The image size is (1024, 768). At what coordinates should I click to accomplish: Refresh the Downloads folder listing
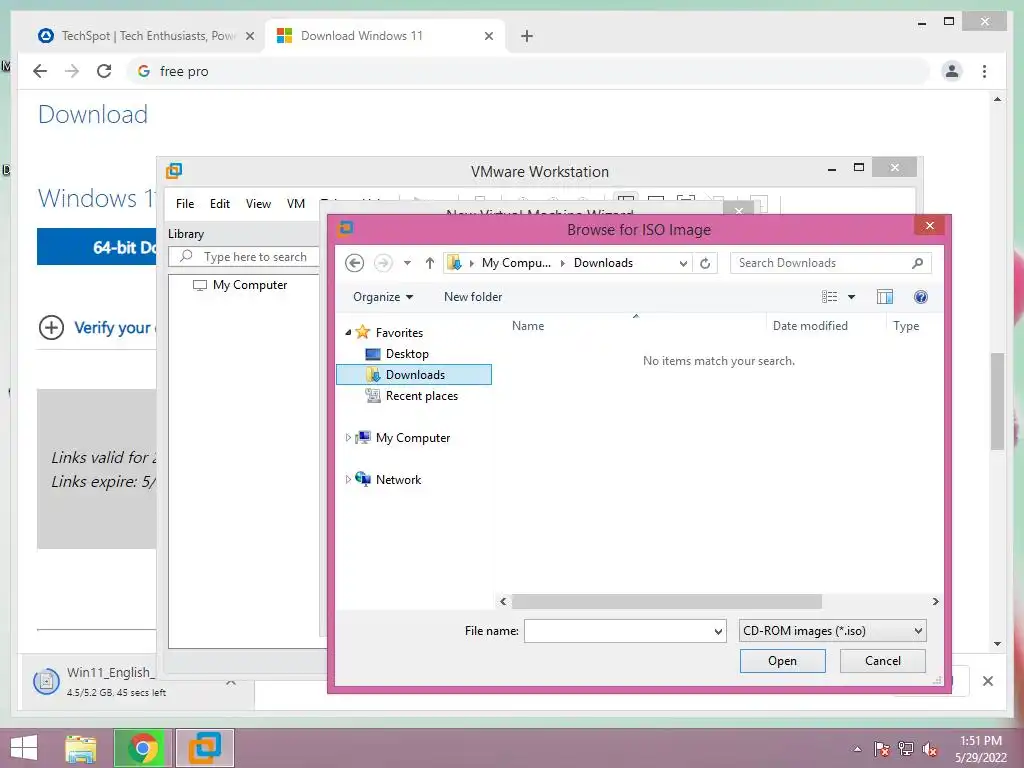pyautogui.click(x=705, y=263)
